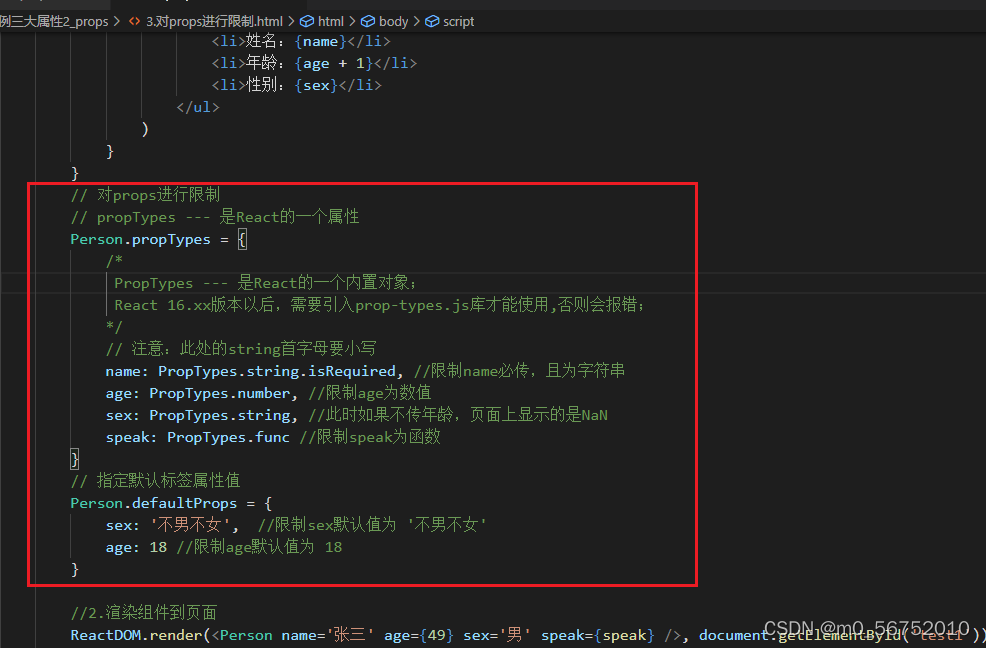Click the script tag icon in the breadcrumb
Image resolution: width=986 pixels, height=648 pixels.
click(x=430, y=20)
